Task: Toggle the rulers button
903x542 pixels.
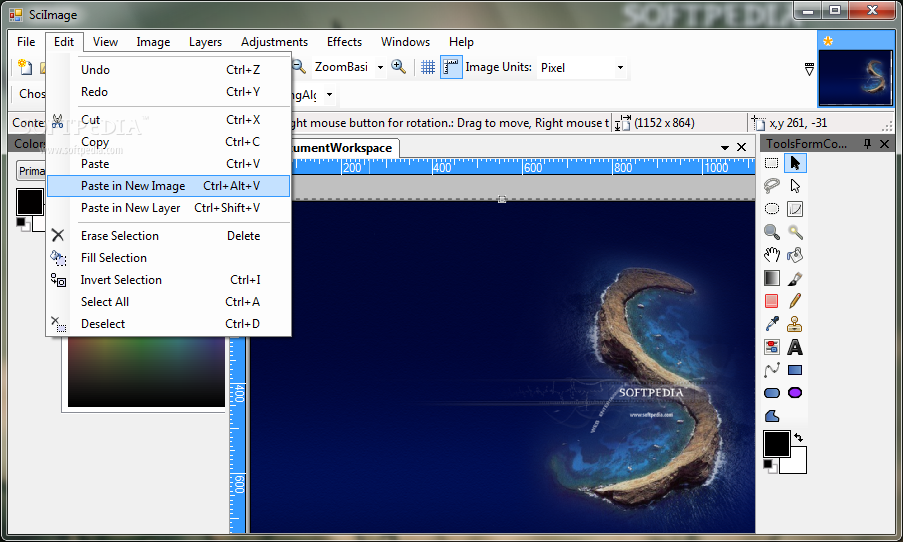Action: point(451,67)
